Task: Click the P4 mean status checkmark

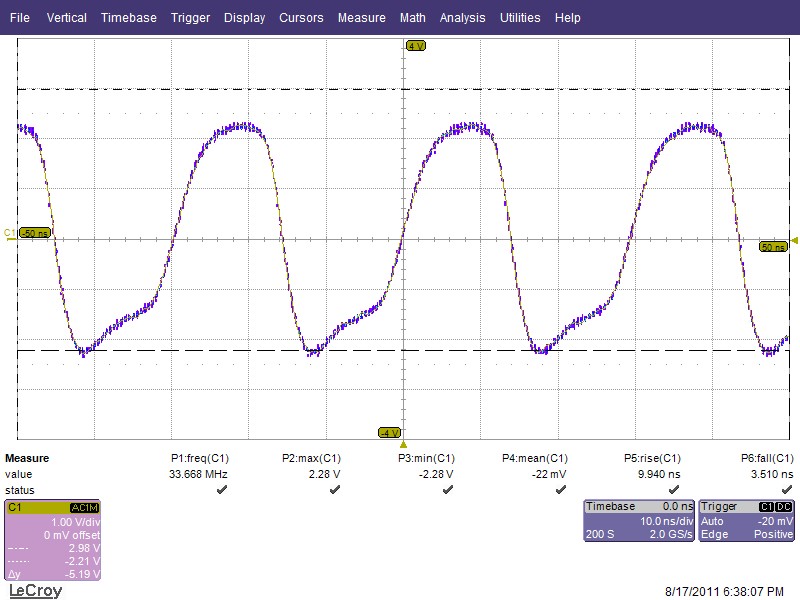Action: (561, 490)
